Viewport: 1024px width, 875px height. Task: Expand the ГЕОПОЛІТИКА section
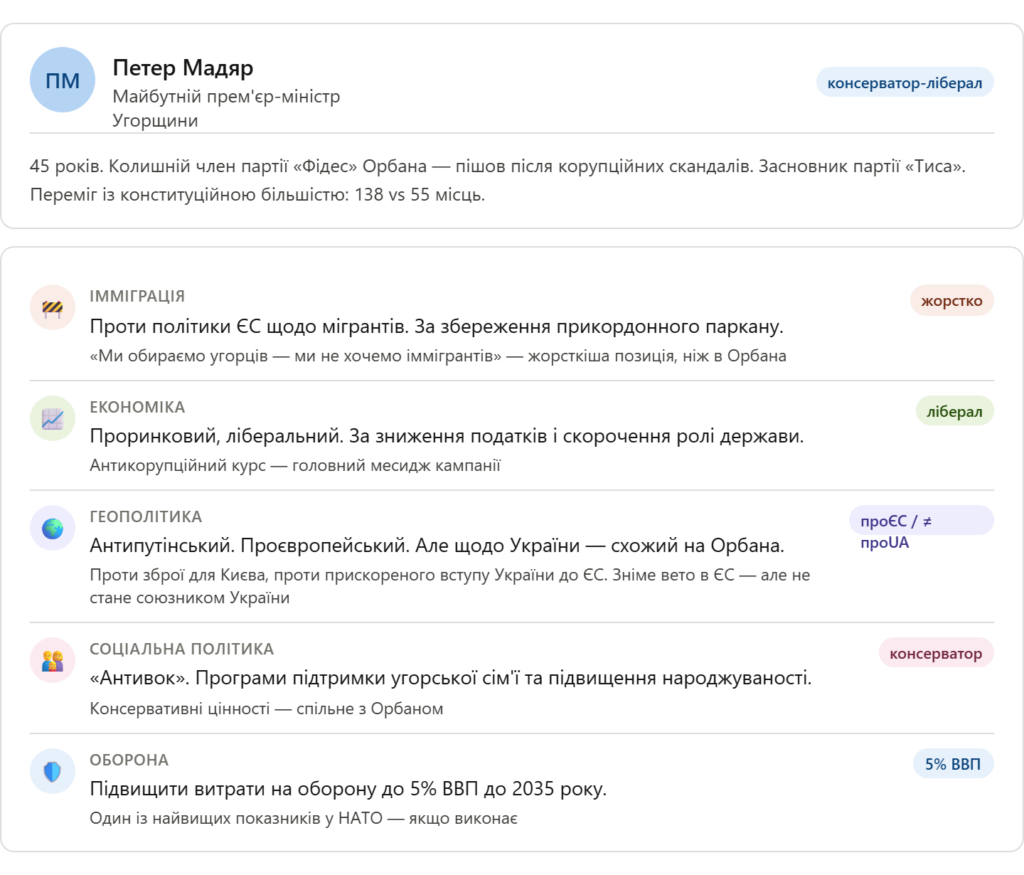[143, 516]
